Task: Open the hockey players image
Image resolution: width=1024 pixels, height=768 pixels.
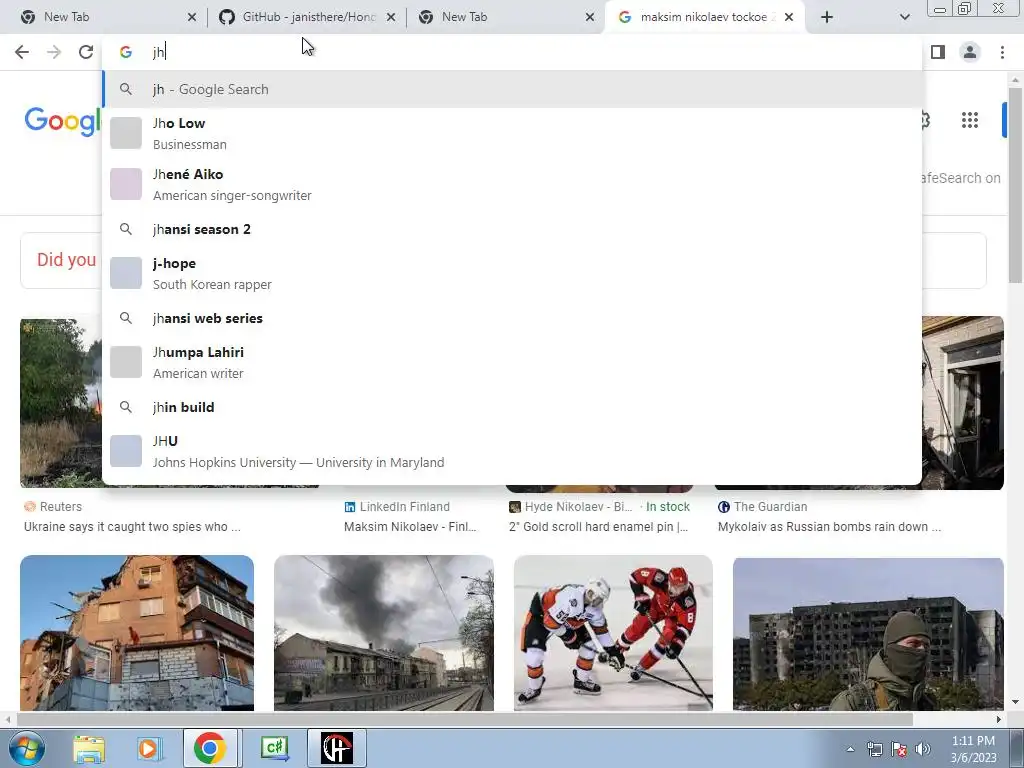Action: [x=613, y=633]
